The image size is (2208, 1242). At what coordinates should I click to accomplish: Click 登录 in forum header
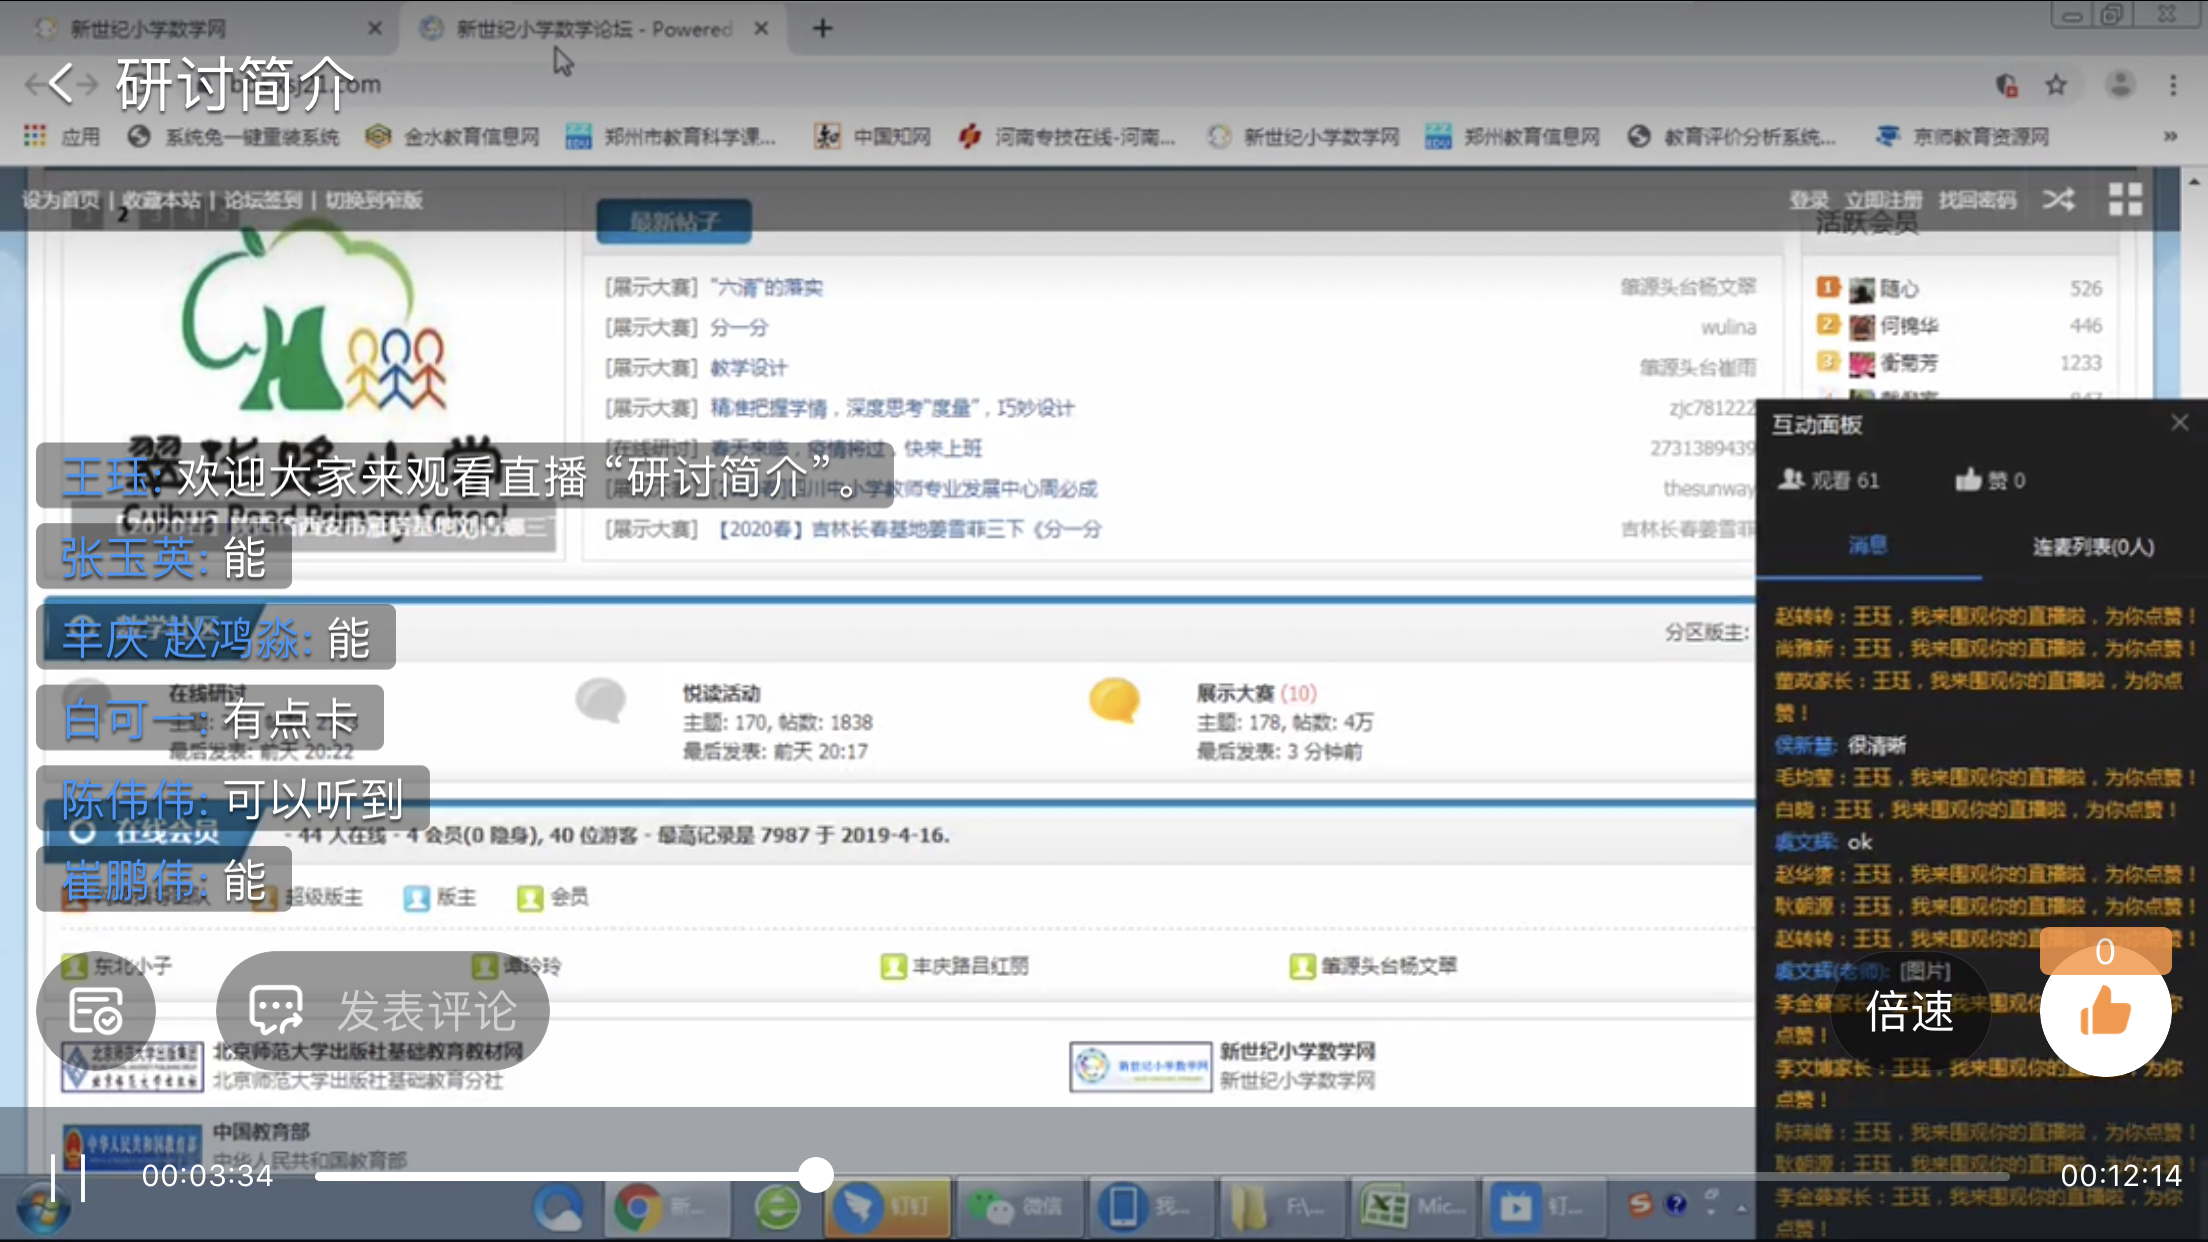click(x=1809, y=200)
